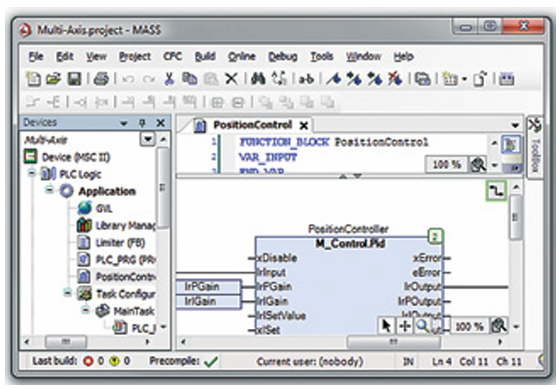This screenshot has width=559, height=389.
Task: Toggle the pin on the Devices panel
Action: [x=142, y=123]
